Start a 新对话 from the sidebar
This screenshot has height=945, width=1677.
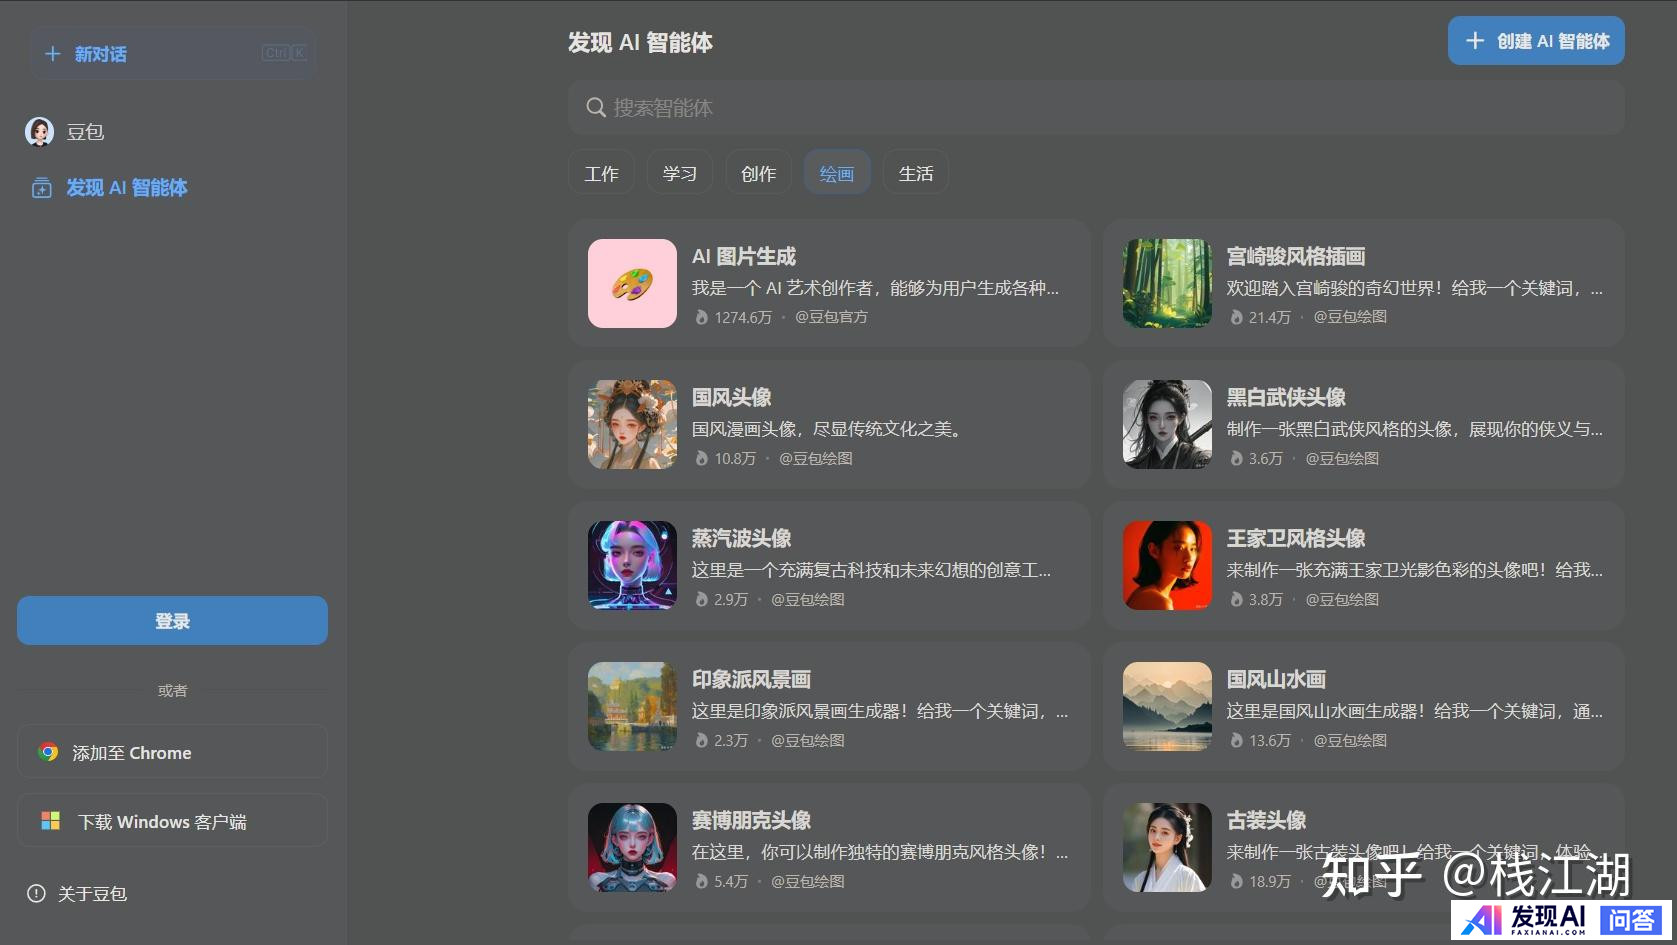[x=172, y=54]
